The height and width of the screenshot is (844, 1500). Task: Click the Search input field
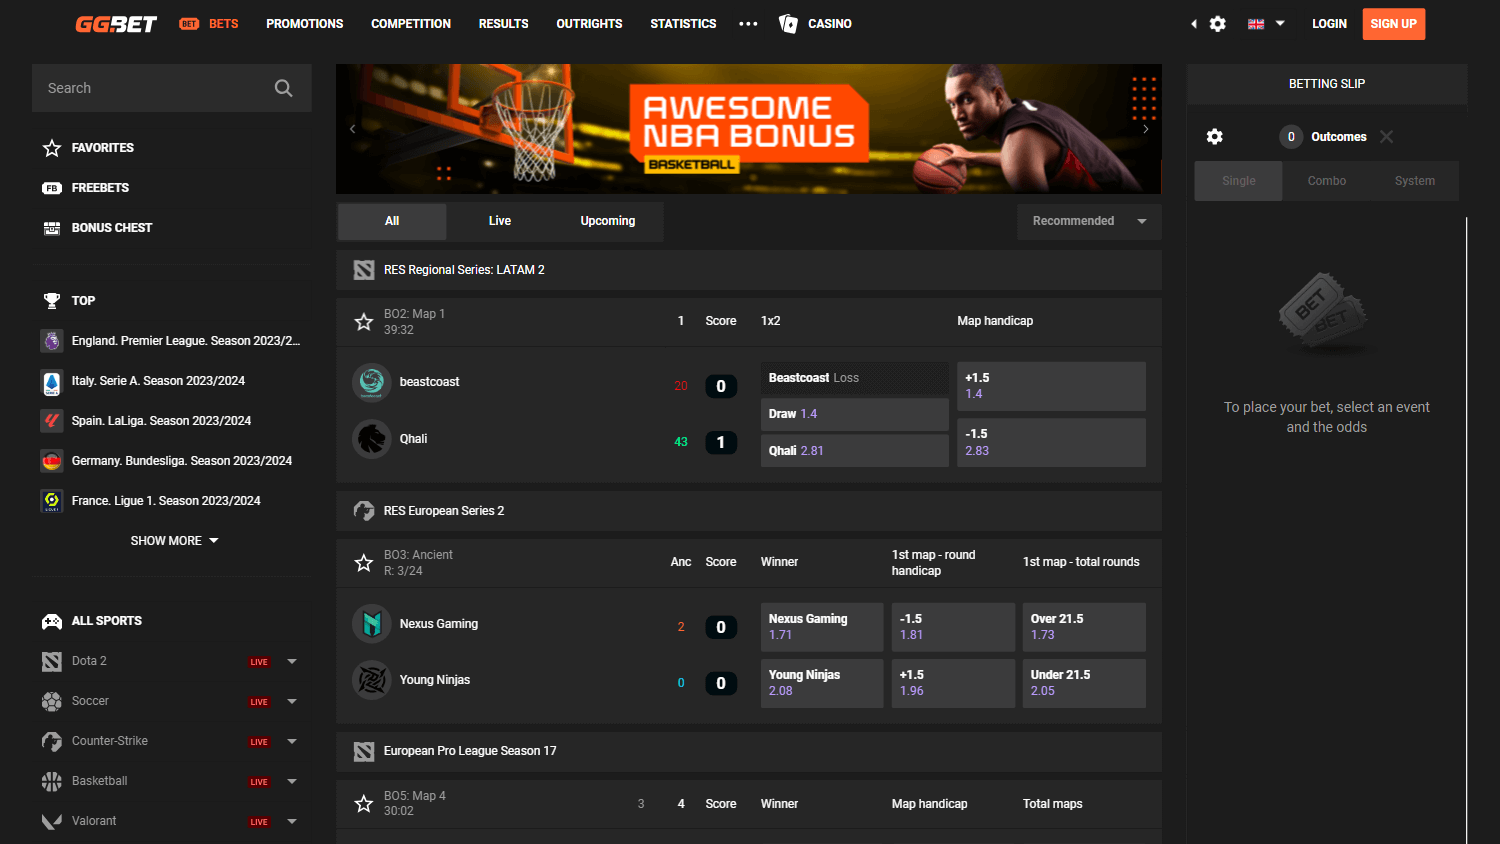pos(172,88)
